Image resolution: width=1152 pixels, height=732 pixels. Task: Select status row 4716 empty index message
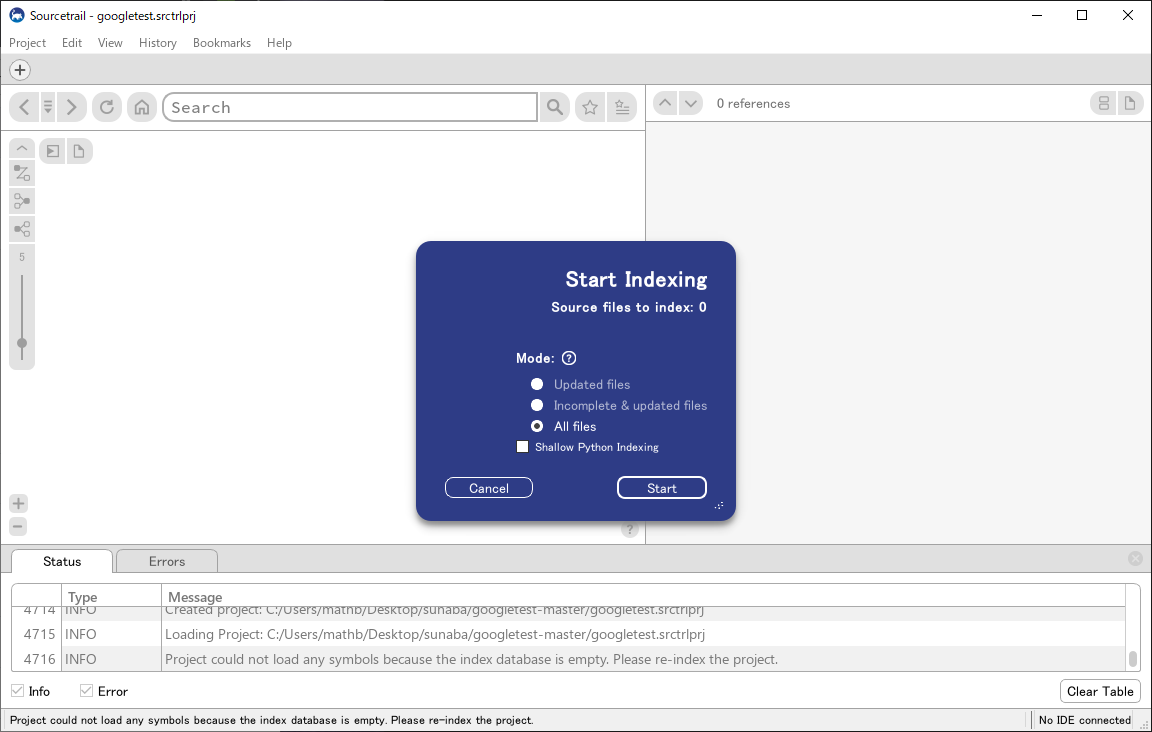(x=569, y=659)
